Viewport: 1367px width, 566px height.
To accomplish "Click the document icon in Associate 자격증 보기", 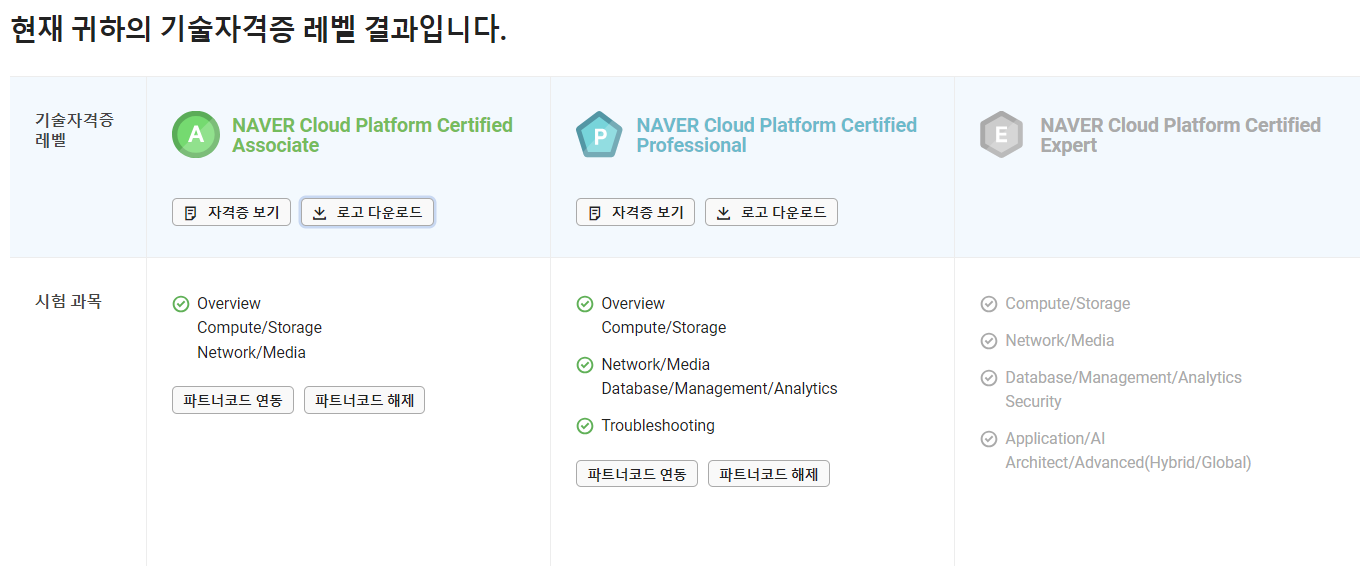I will point(191,213).
